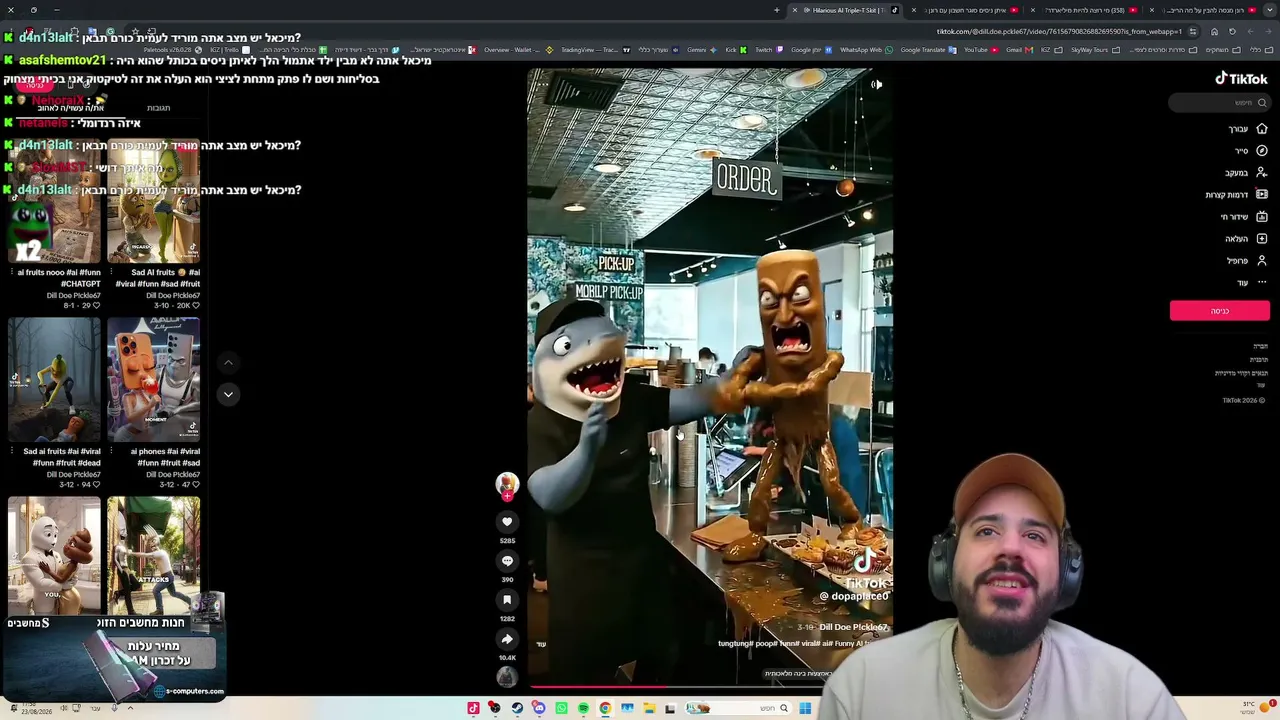Screen dimensions: 1280x720
Task: Open the Upload (העלאה) plus icon
Action: (1261, 239)
